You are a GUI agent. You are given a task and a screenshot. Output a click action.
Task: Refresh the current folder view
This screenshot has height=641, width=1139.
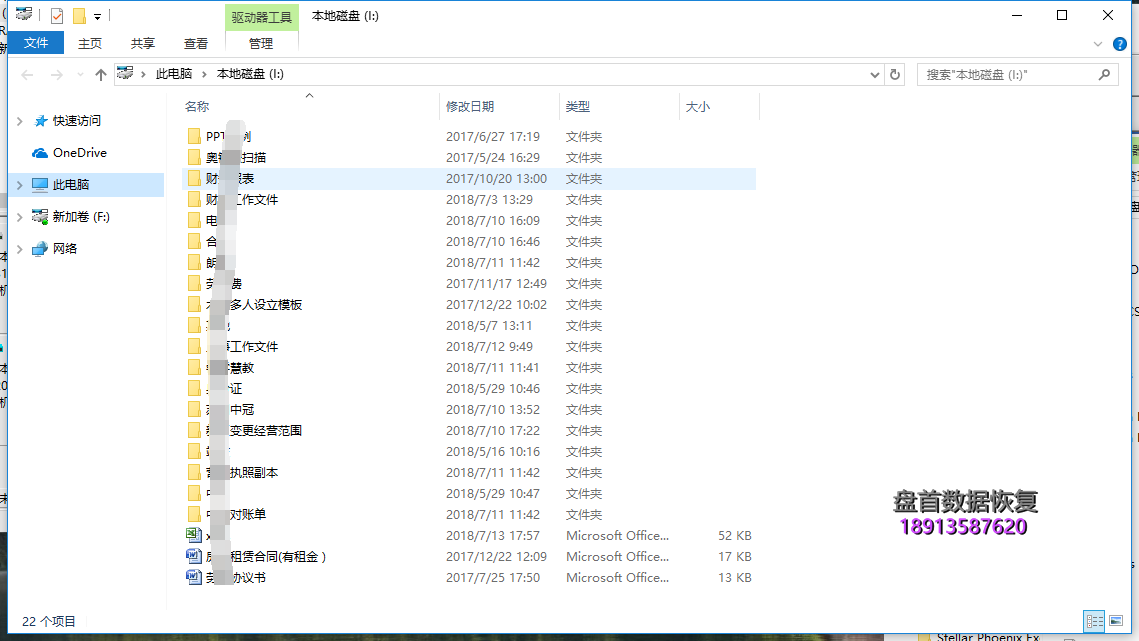pyautogui.click(x=895, y=75)
